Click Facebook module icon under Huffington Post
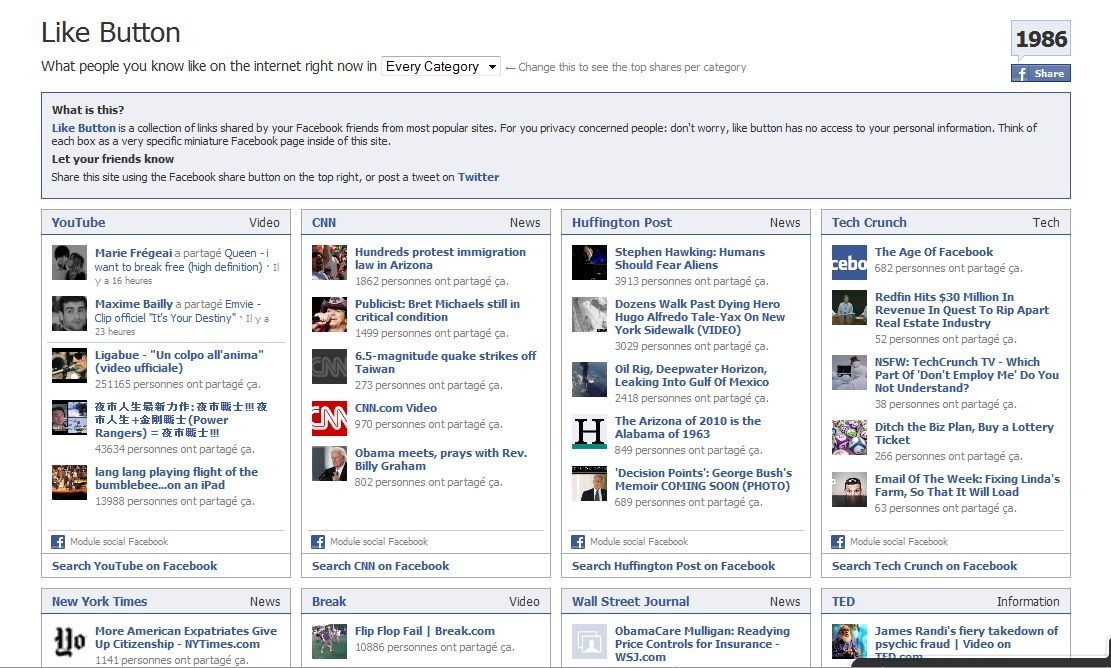The width and height of the screenshot is (1111, 668). pyautogui.click(x=578, y=542)
